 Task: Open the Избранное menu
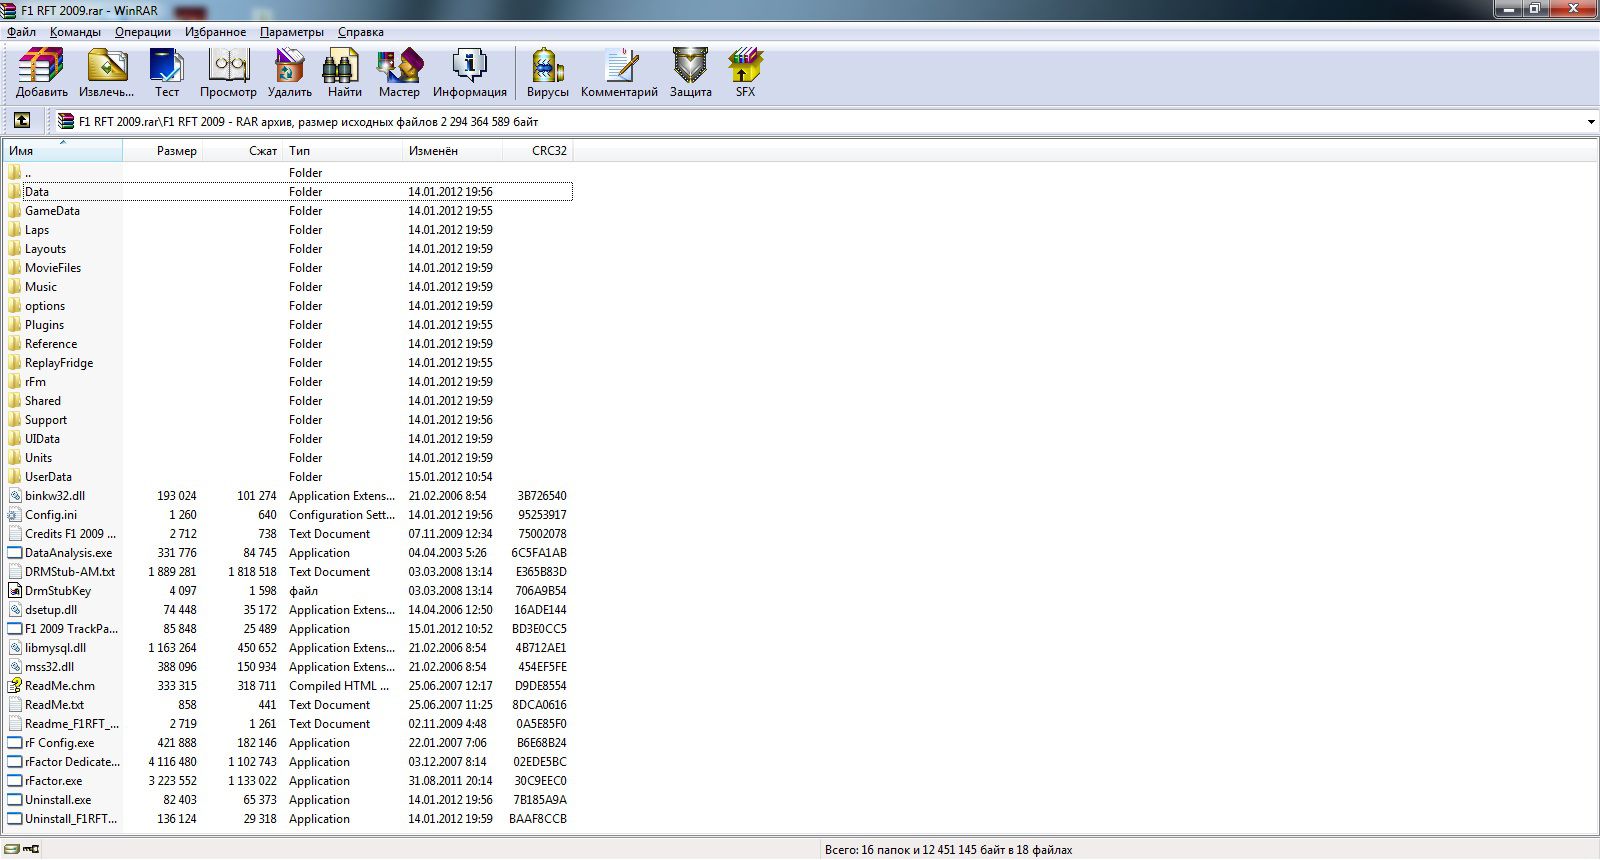(215, 32)
